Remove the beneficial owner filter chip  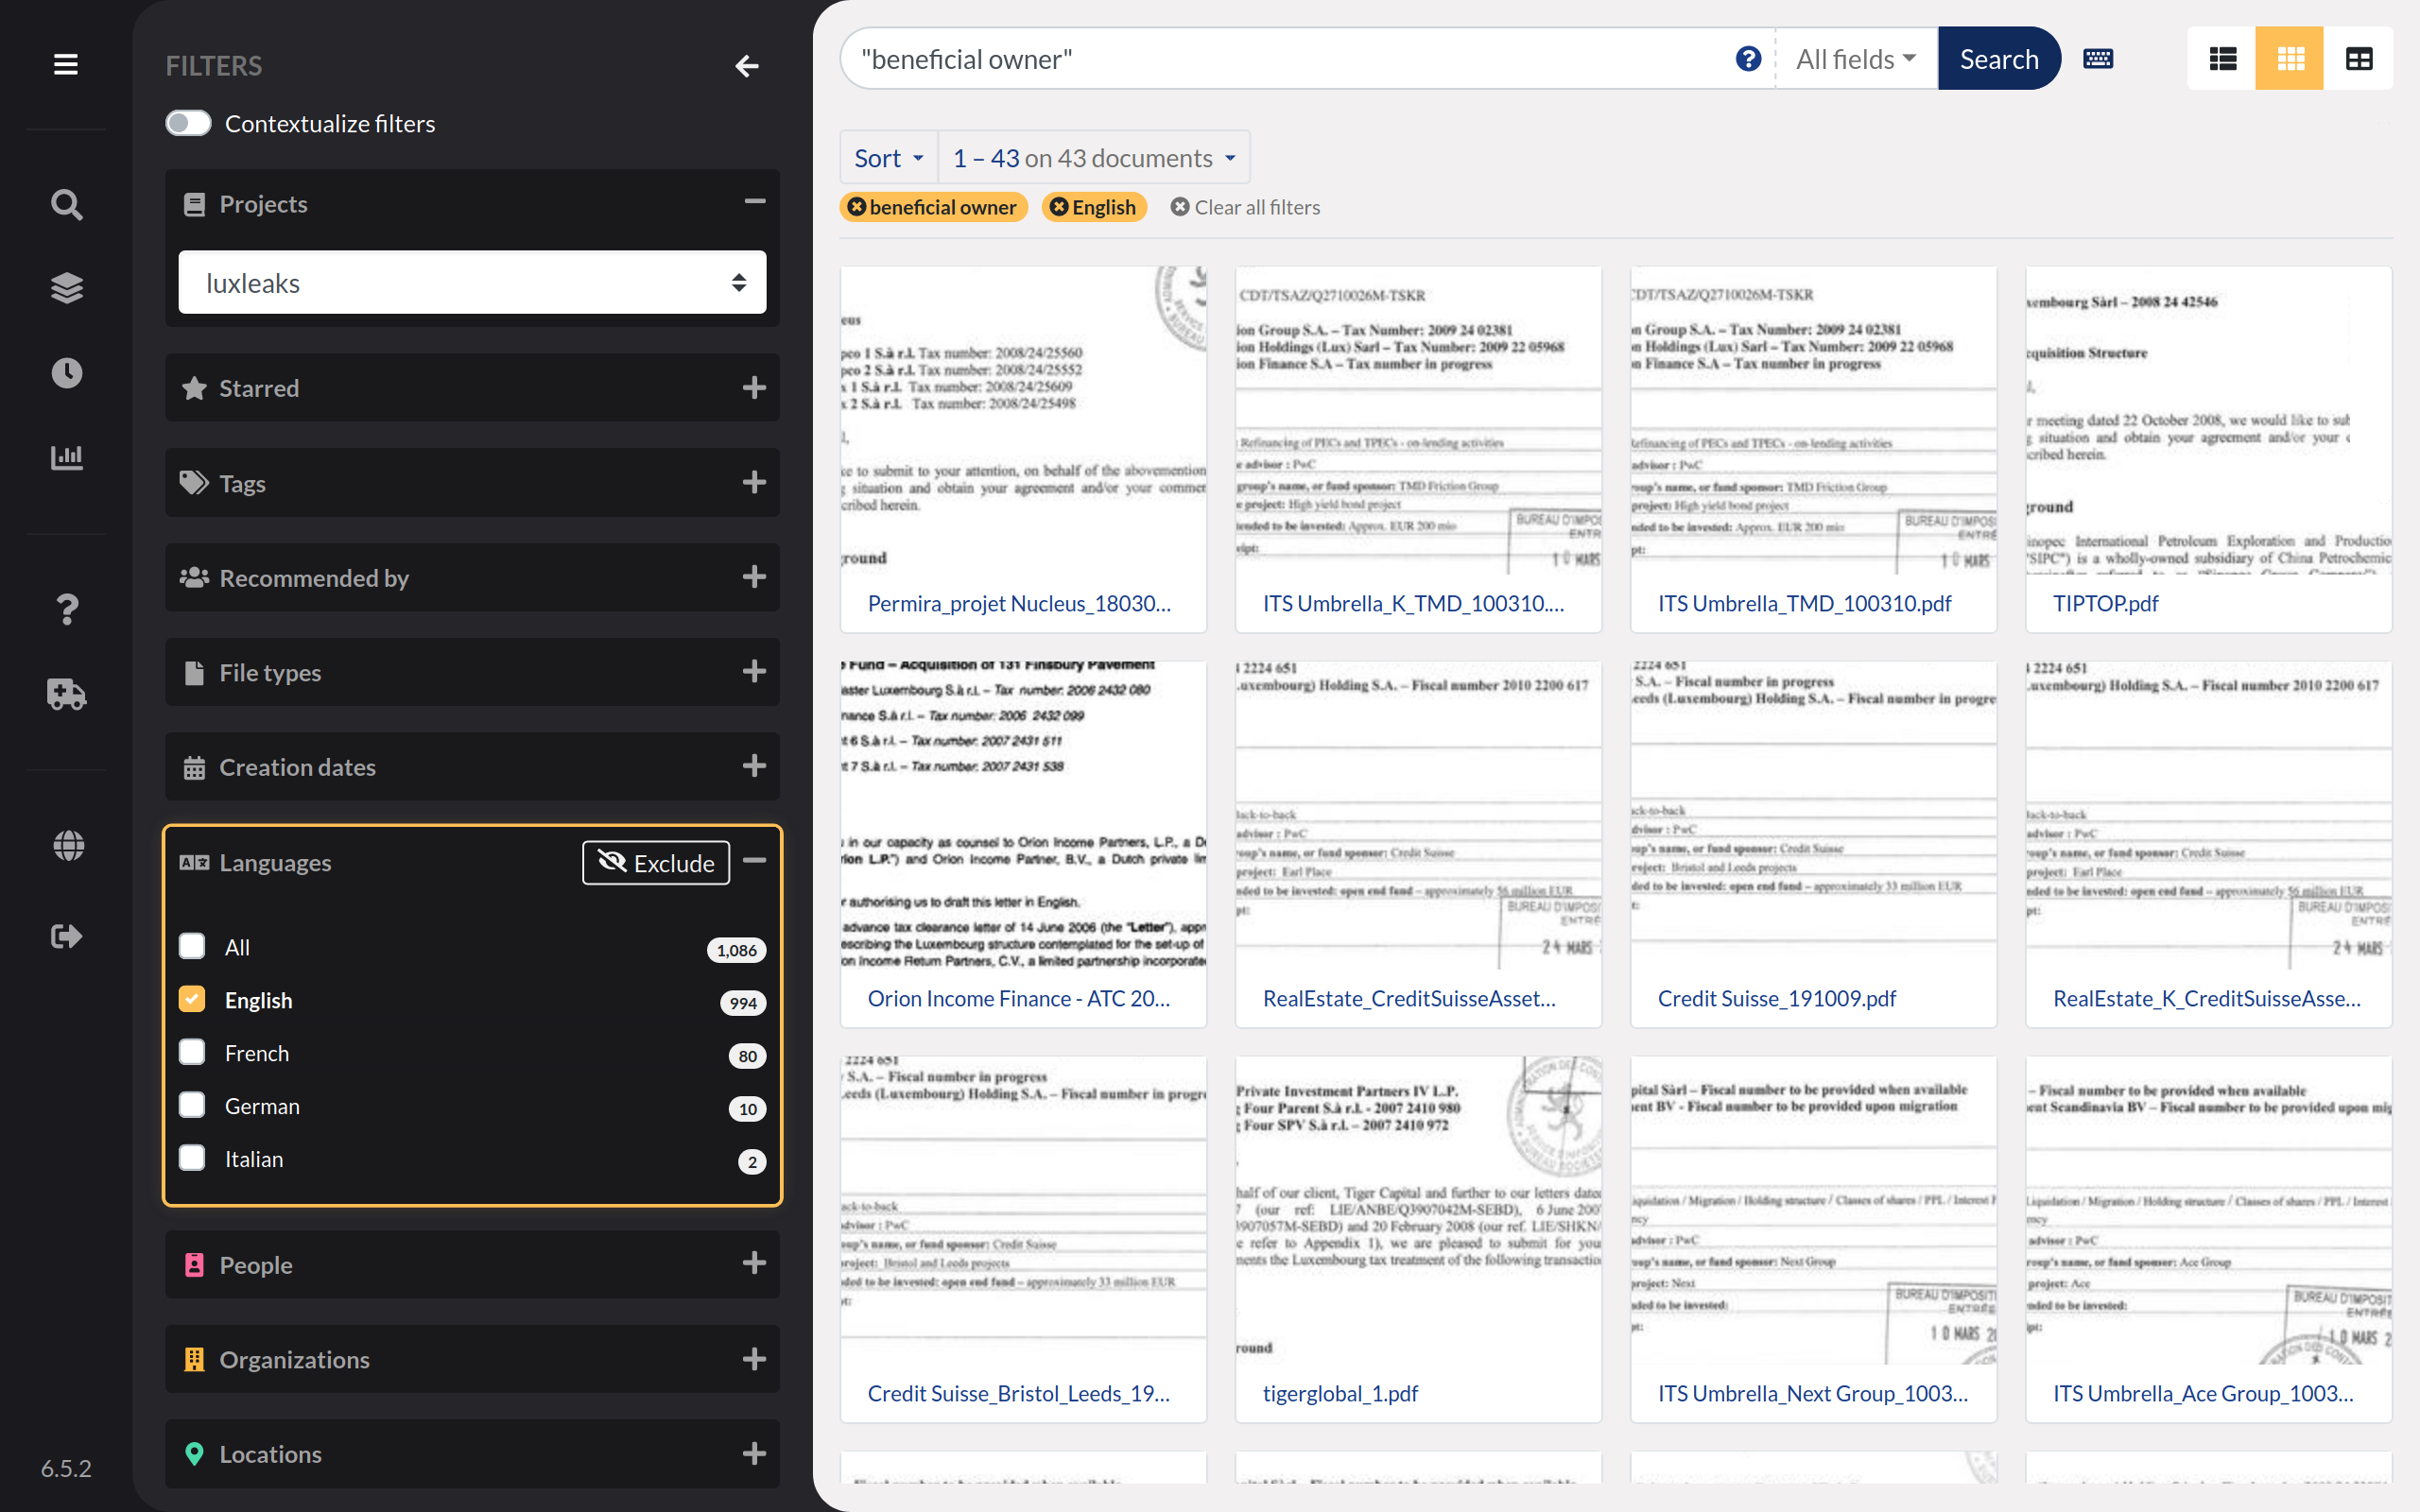click(x=857, y=207)
